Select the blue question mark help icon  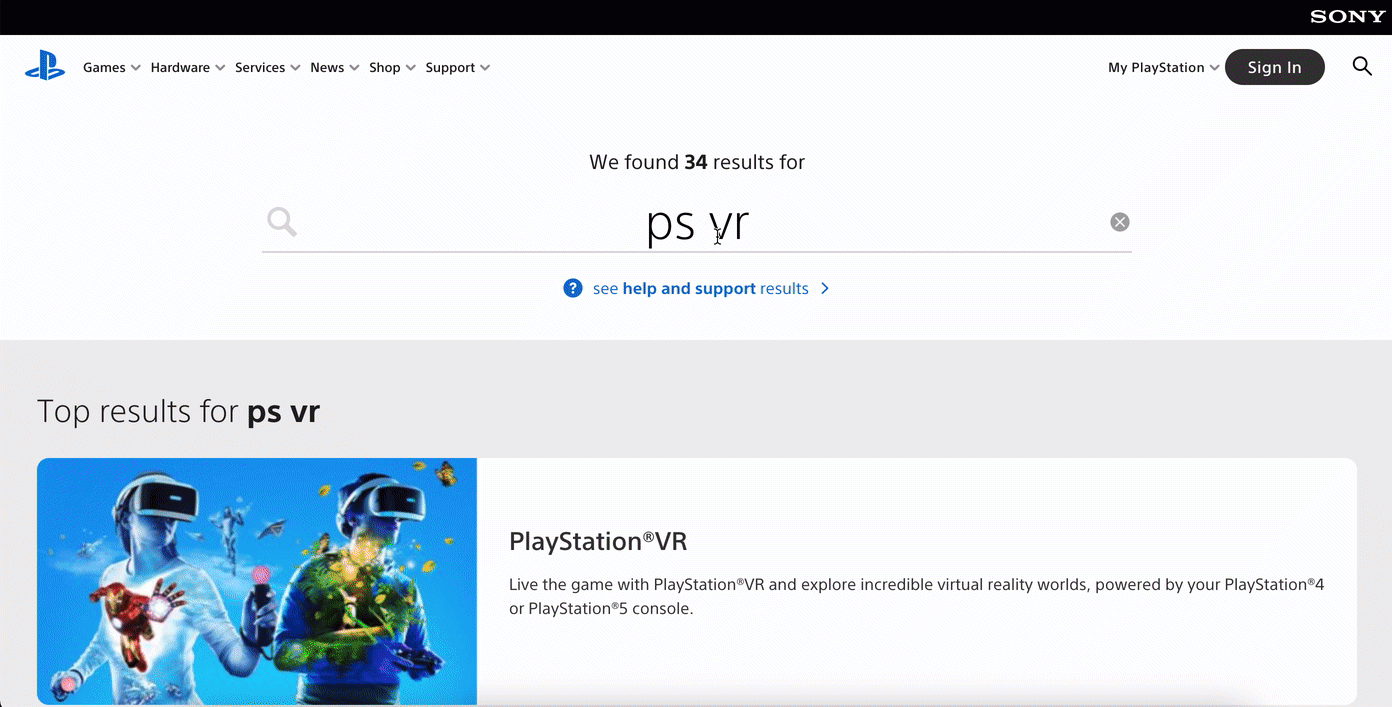click(x=573, y=288)
